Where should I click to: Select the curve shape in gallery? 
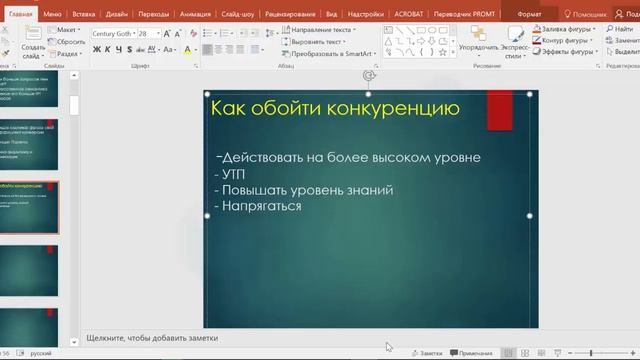coord(410,52)
